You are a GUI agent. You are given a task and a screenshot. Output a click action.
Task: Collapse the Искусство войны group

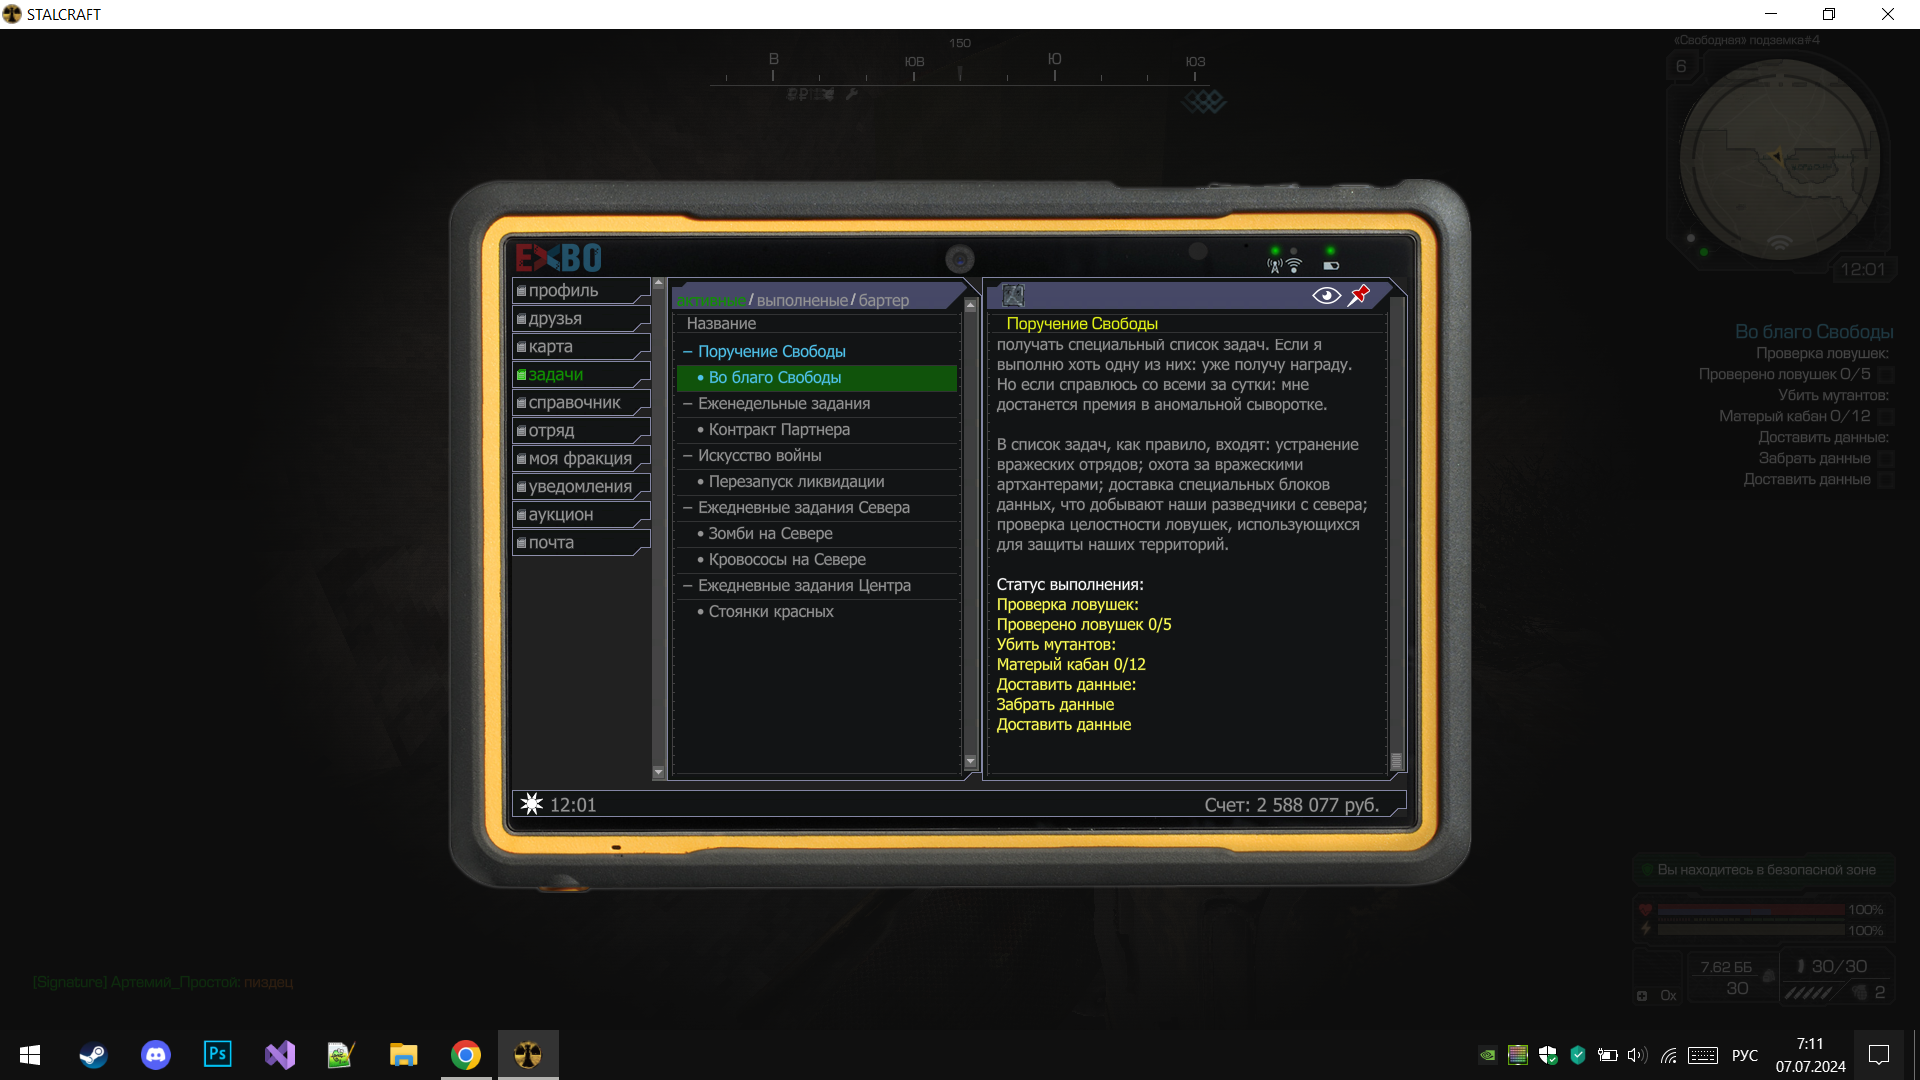pos(688,456)
